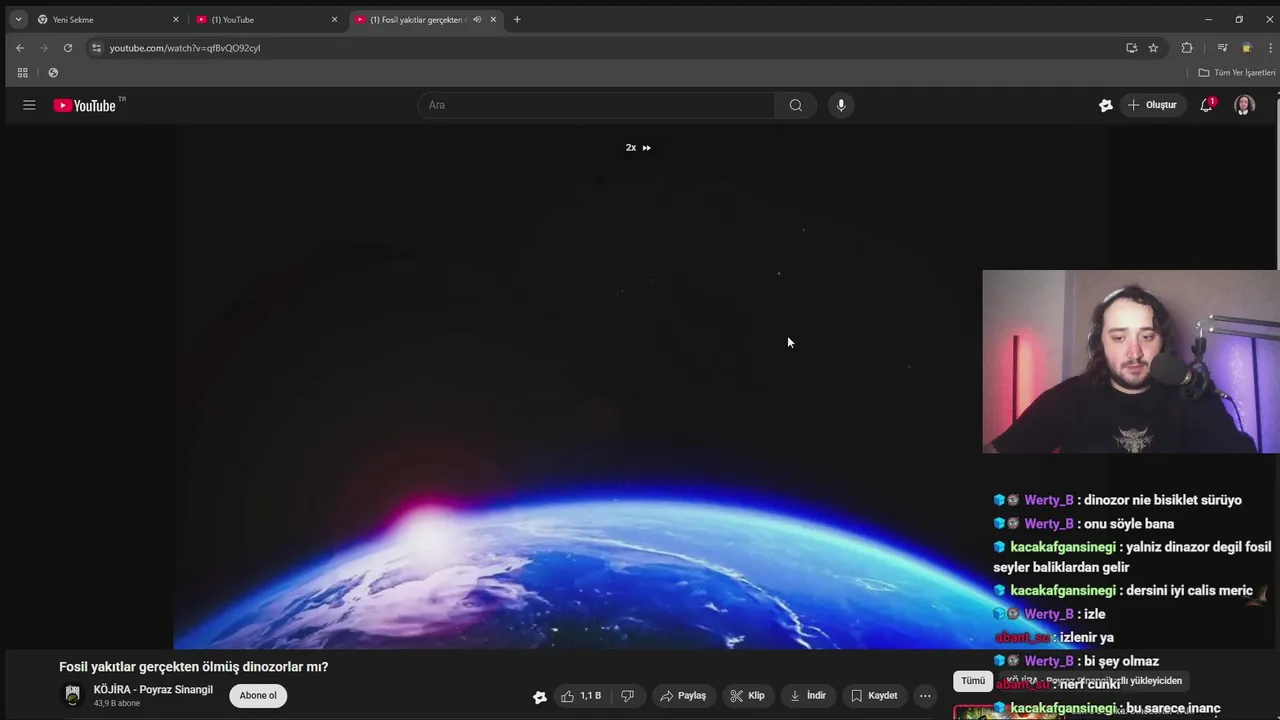Close the Fosil yakıtlar tab
Viewport: 1280px width, 720px height.
click(x=493, y=19)
